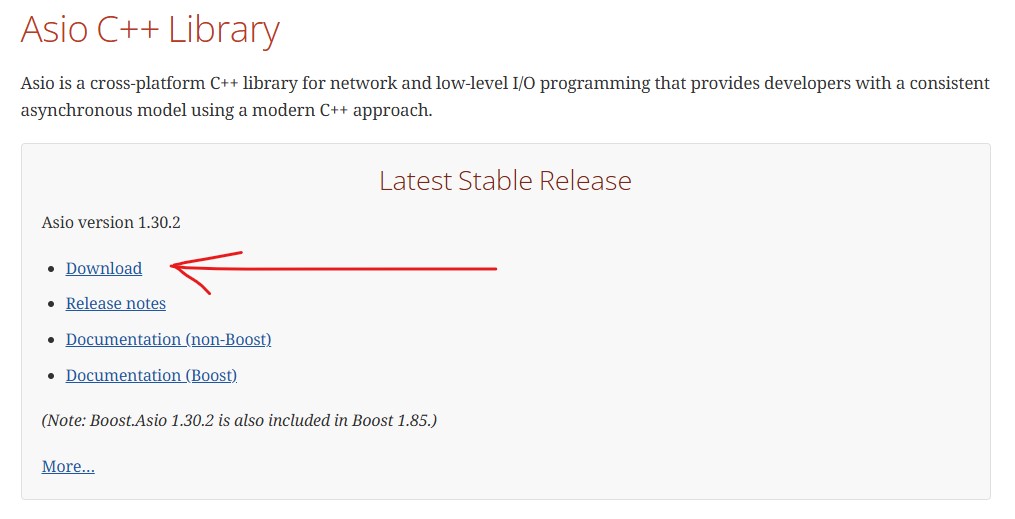1015x519 pixels.
Task: Click the bullet before Release notes
Action: point(52,304)
